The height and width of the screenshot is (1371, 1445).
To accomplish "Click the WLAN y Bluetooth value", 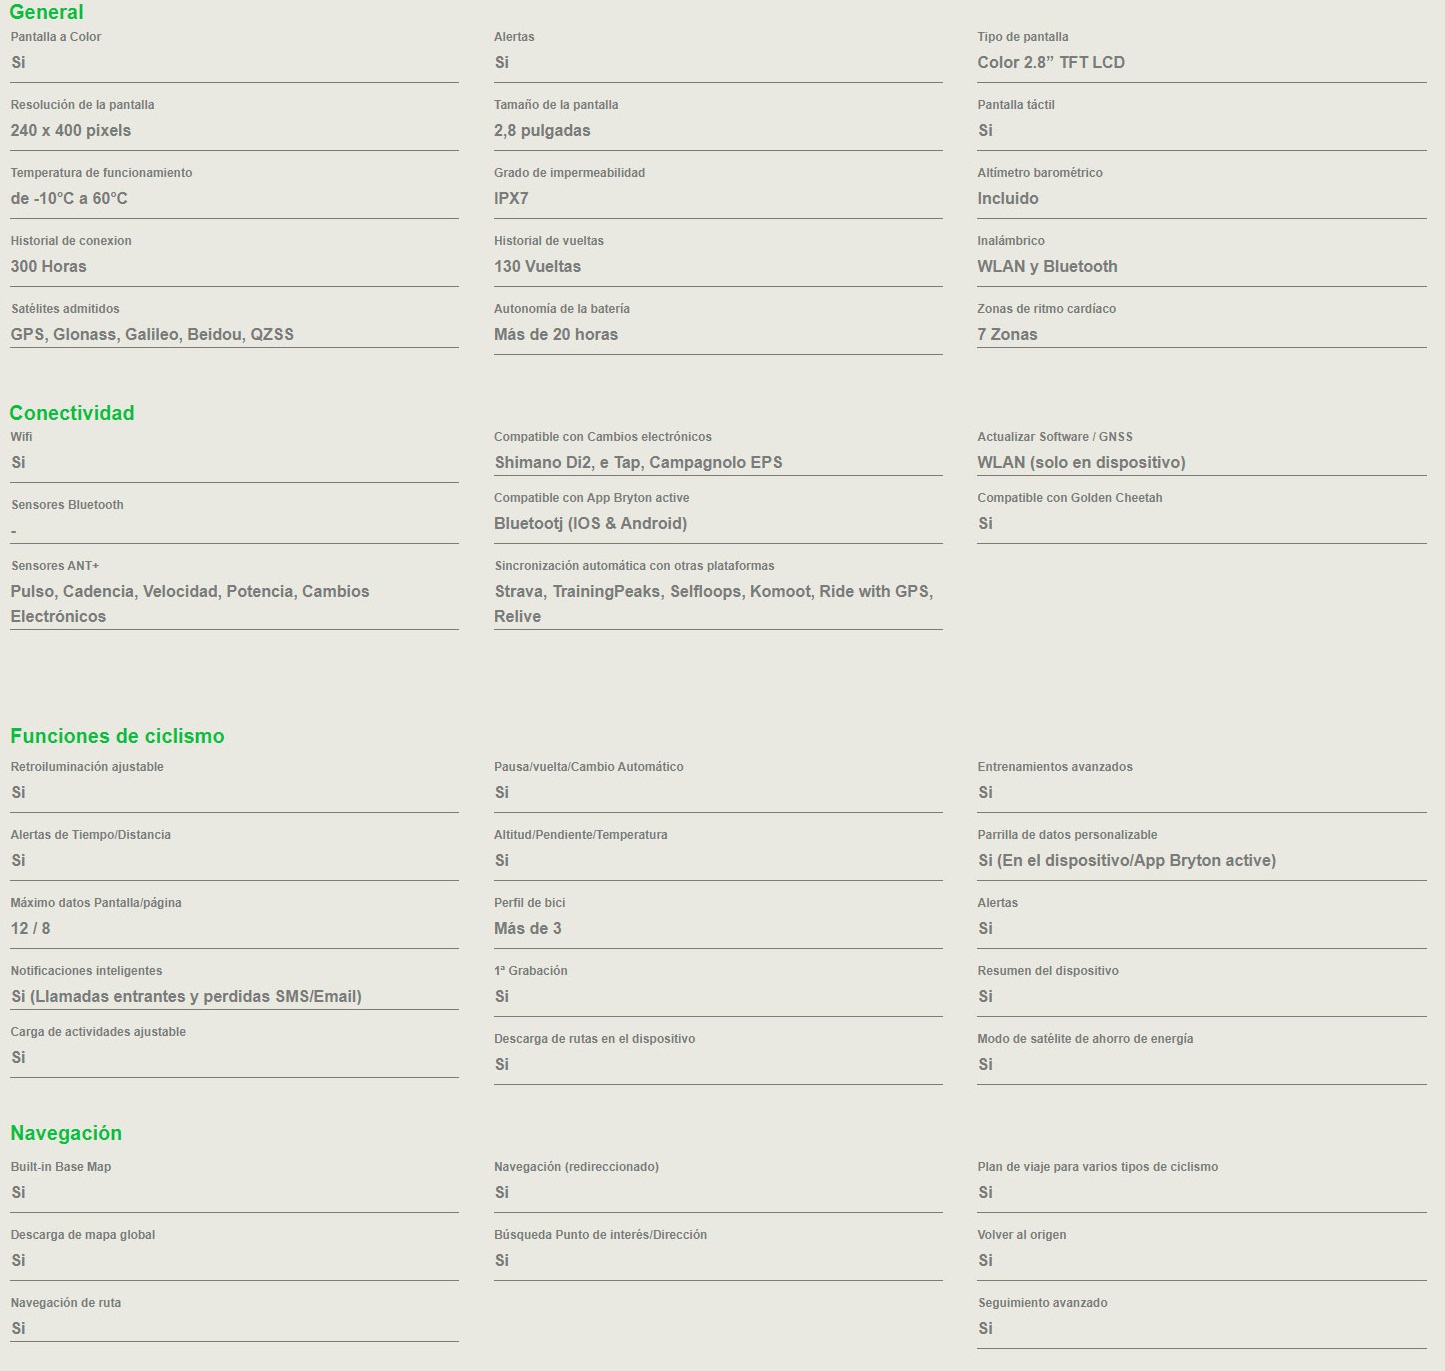I will (1047, 266).
